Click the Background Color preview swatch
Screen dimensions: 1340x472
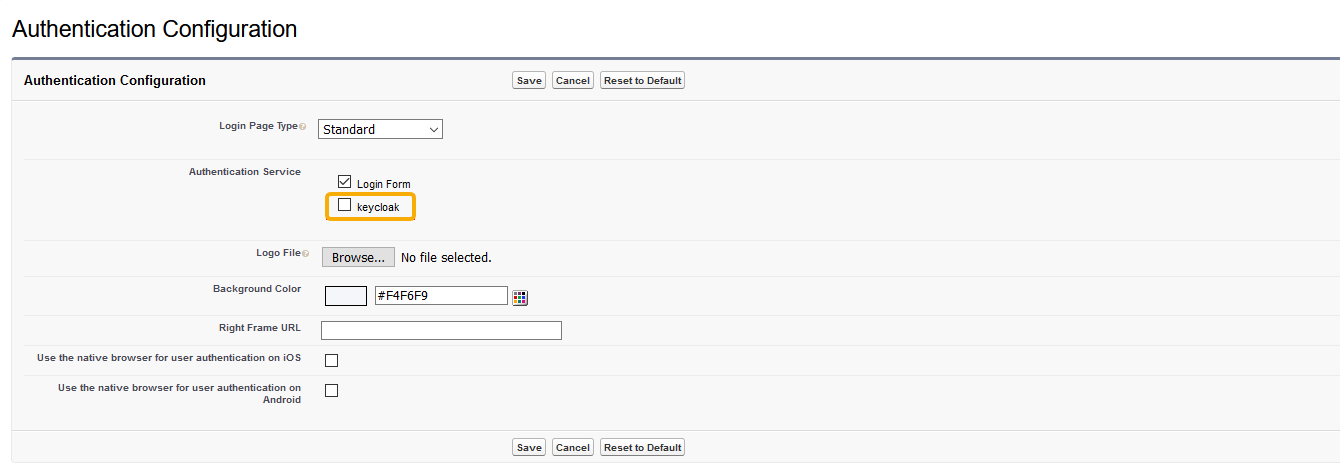coord(346,295)
